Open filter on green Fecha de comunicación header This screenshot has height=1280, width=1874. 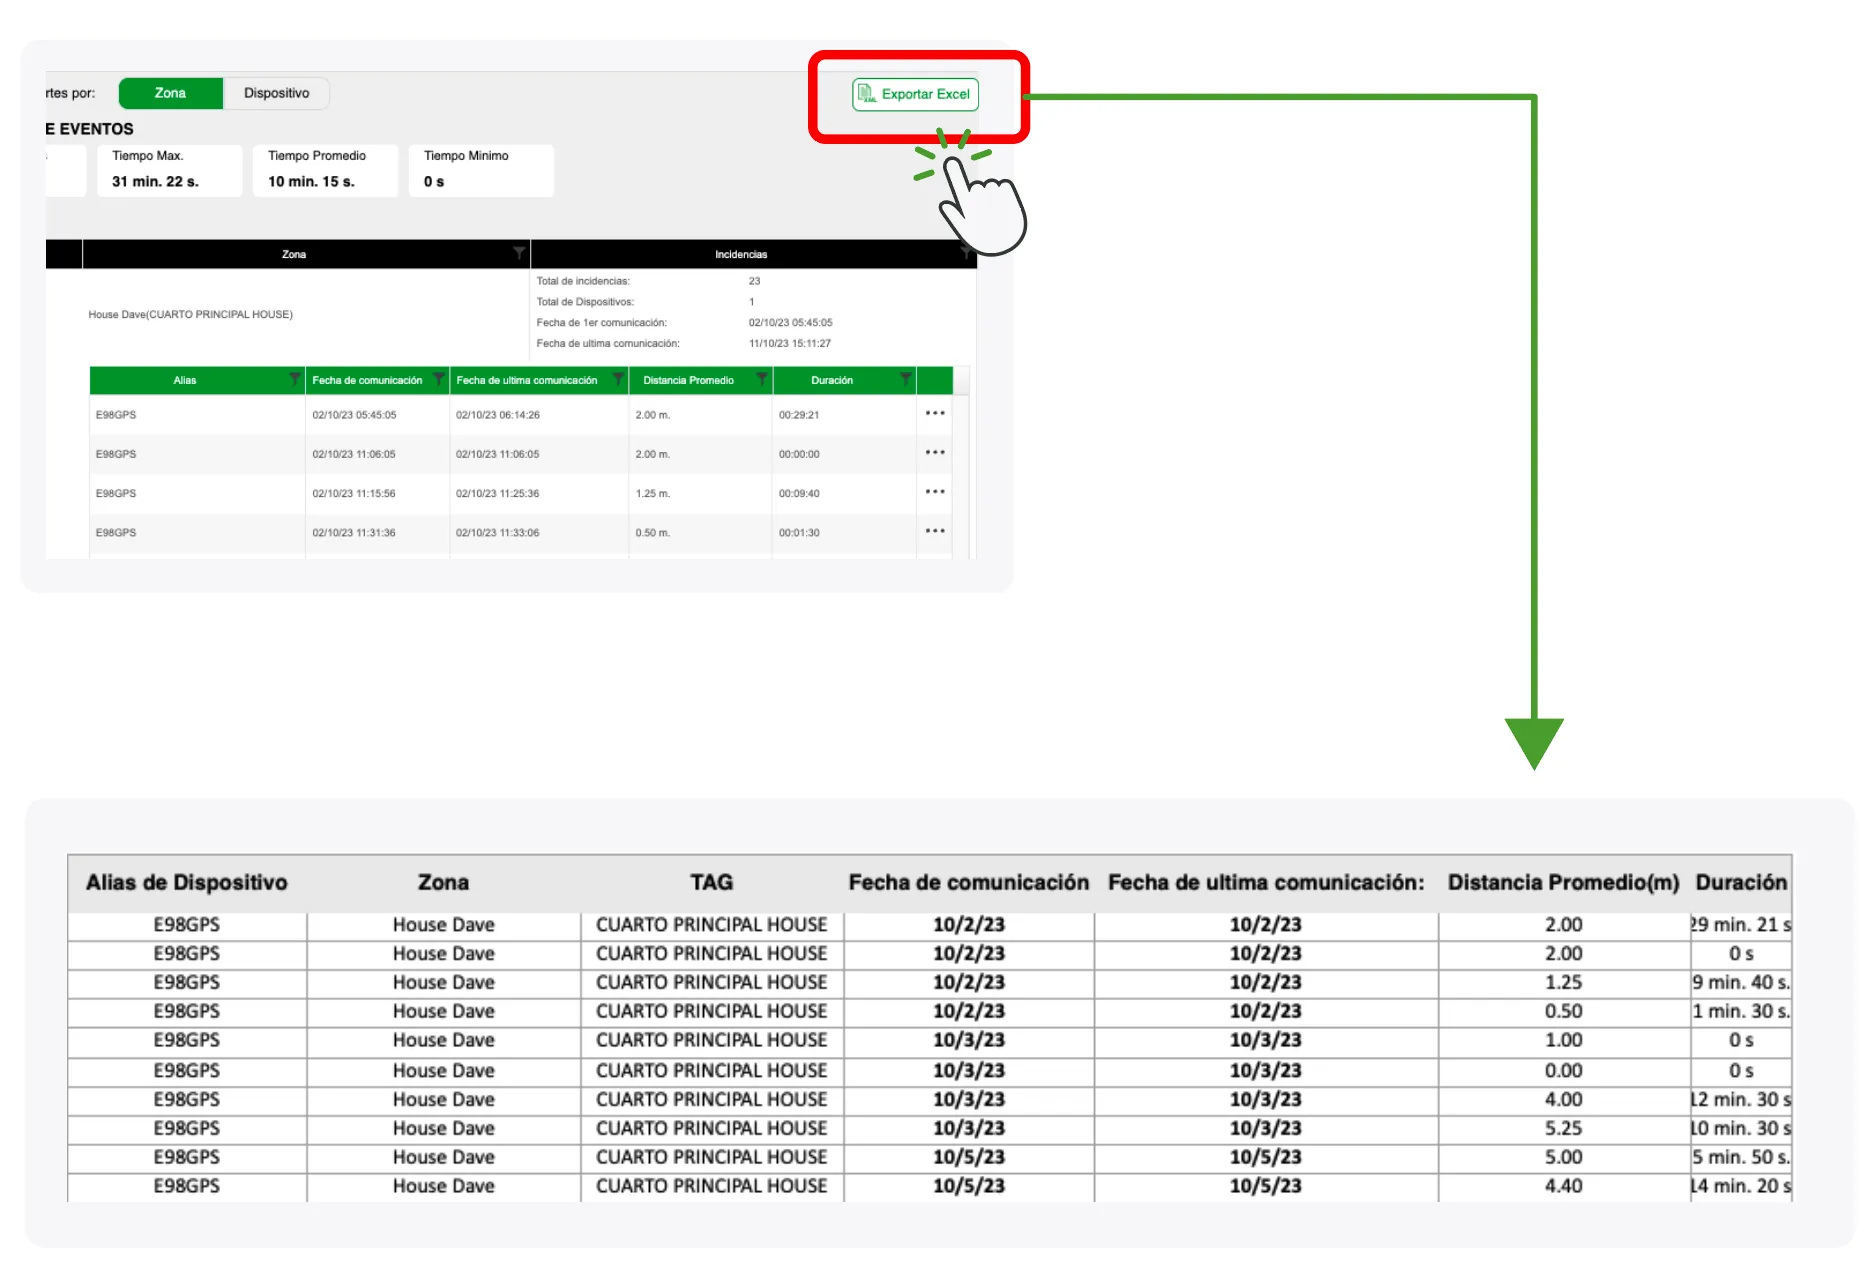pyautogui.click(x=439, y=379)
